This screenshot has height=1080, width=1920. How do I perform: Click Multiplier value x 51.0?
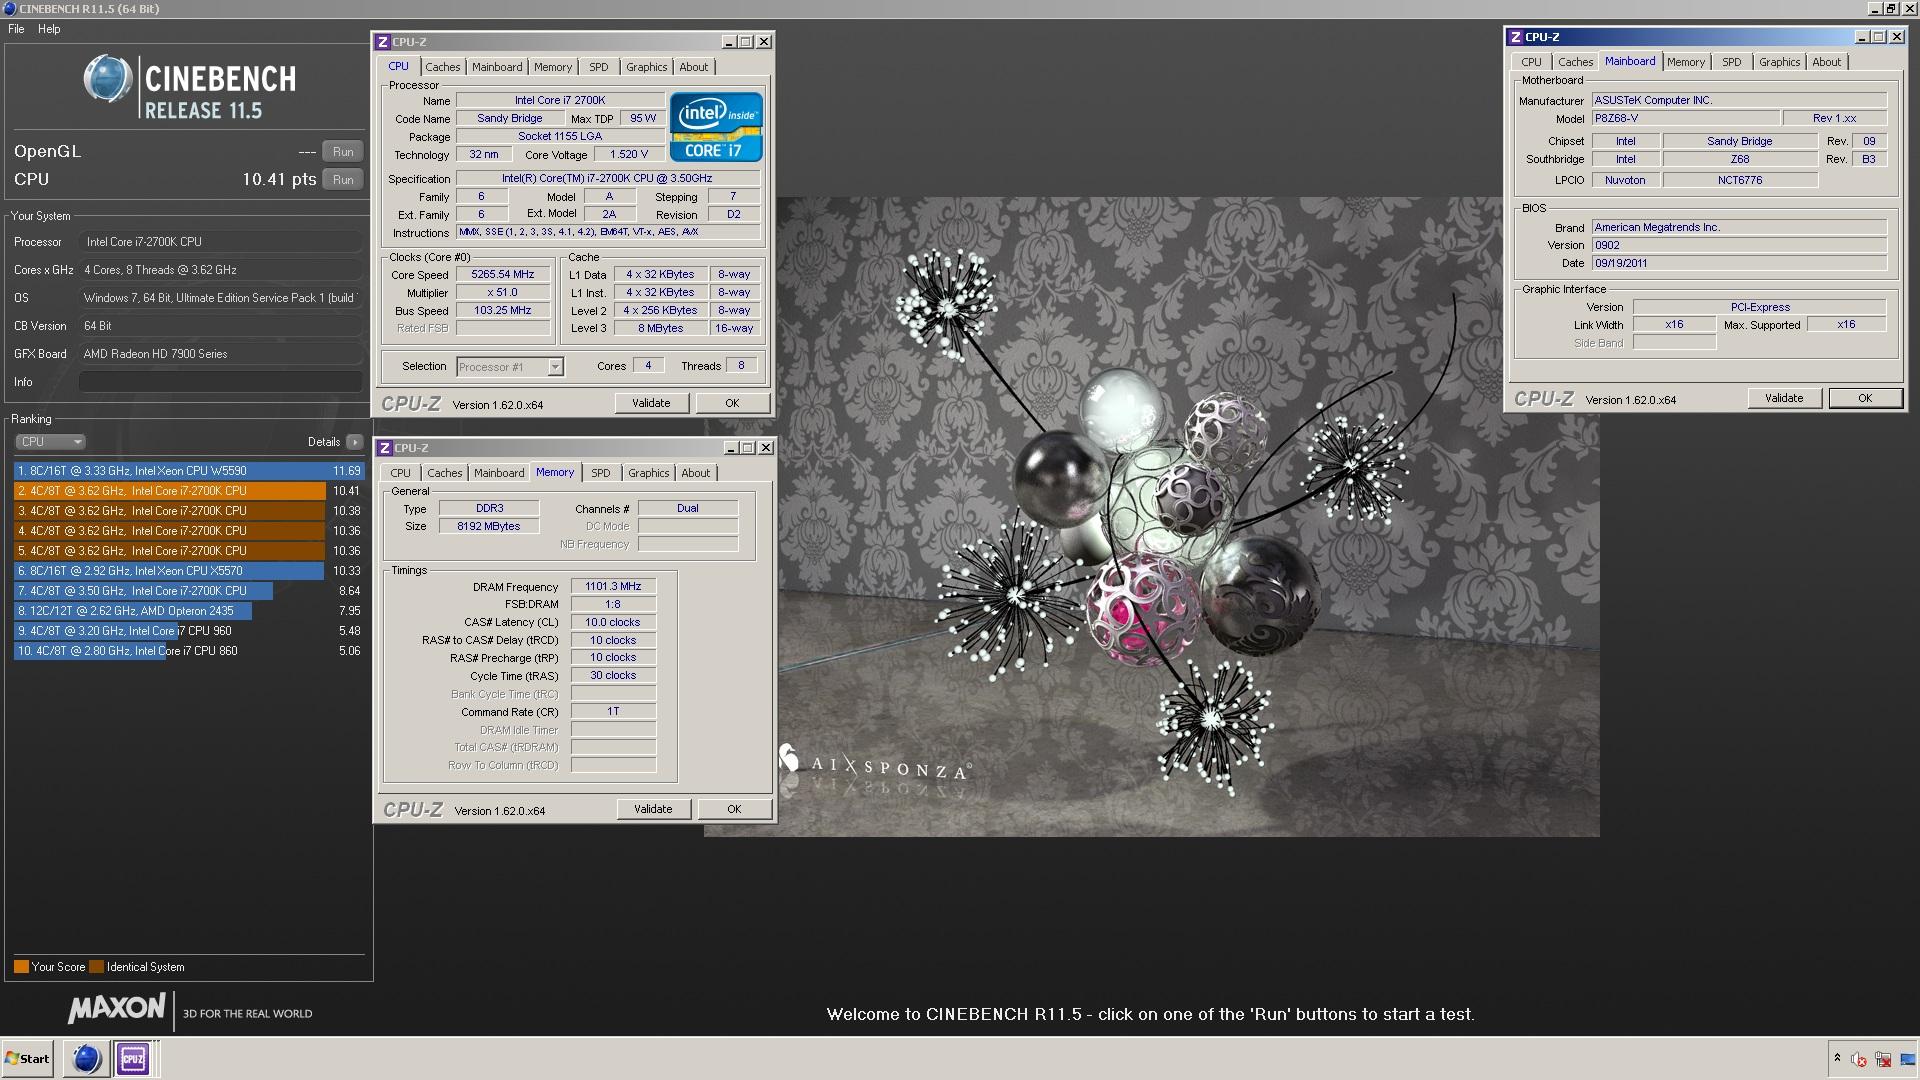tap(503, 292)
